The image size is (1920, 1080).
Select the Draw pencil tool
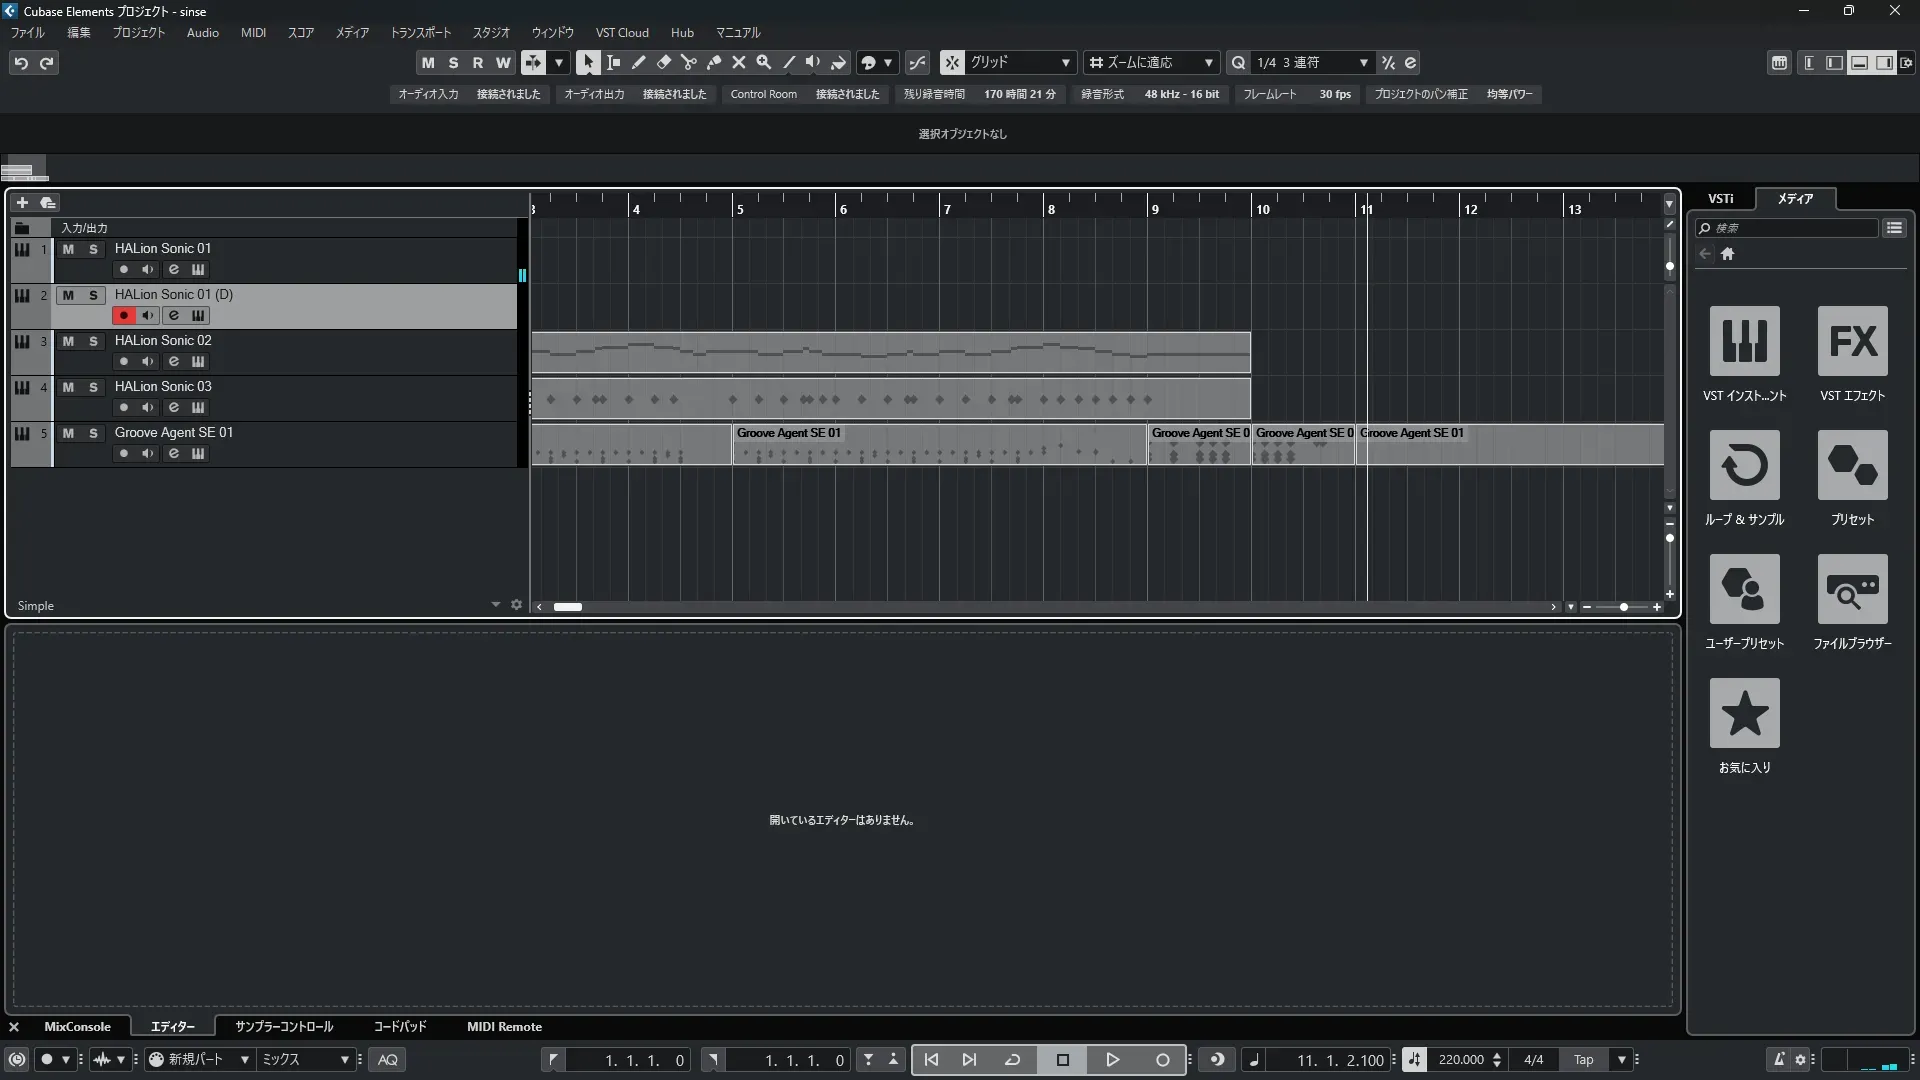[638, 62]
